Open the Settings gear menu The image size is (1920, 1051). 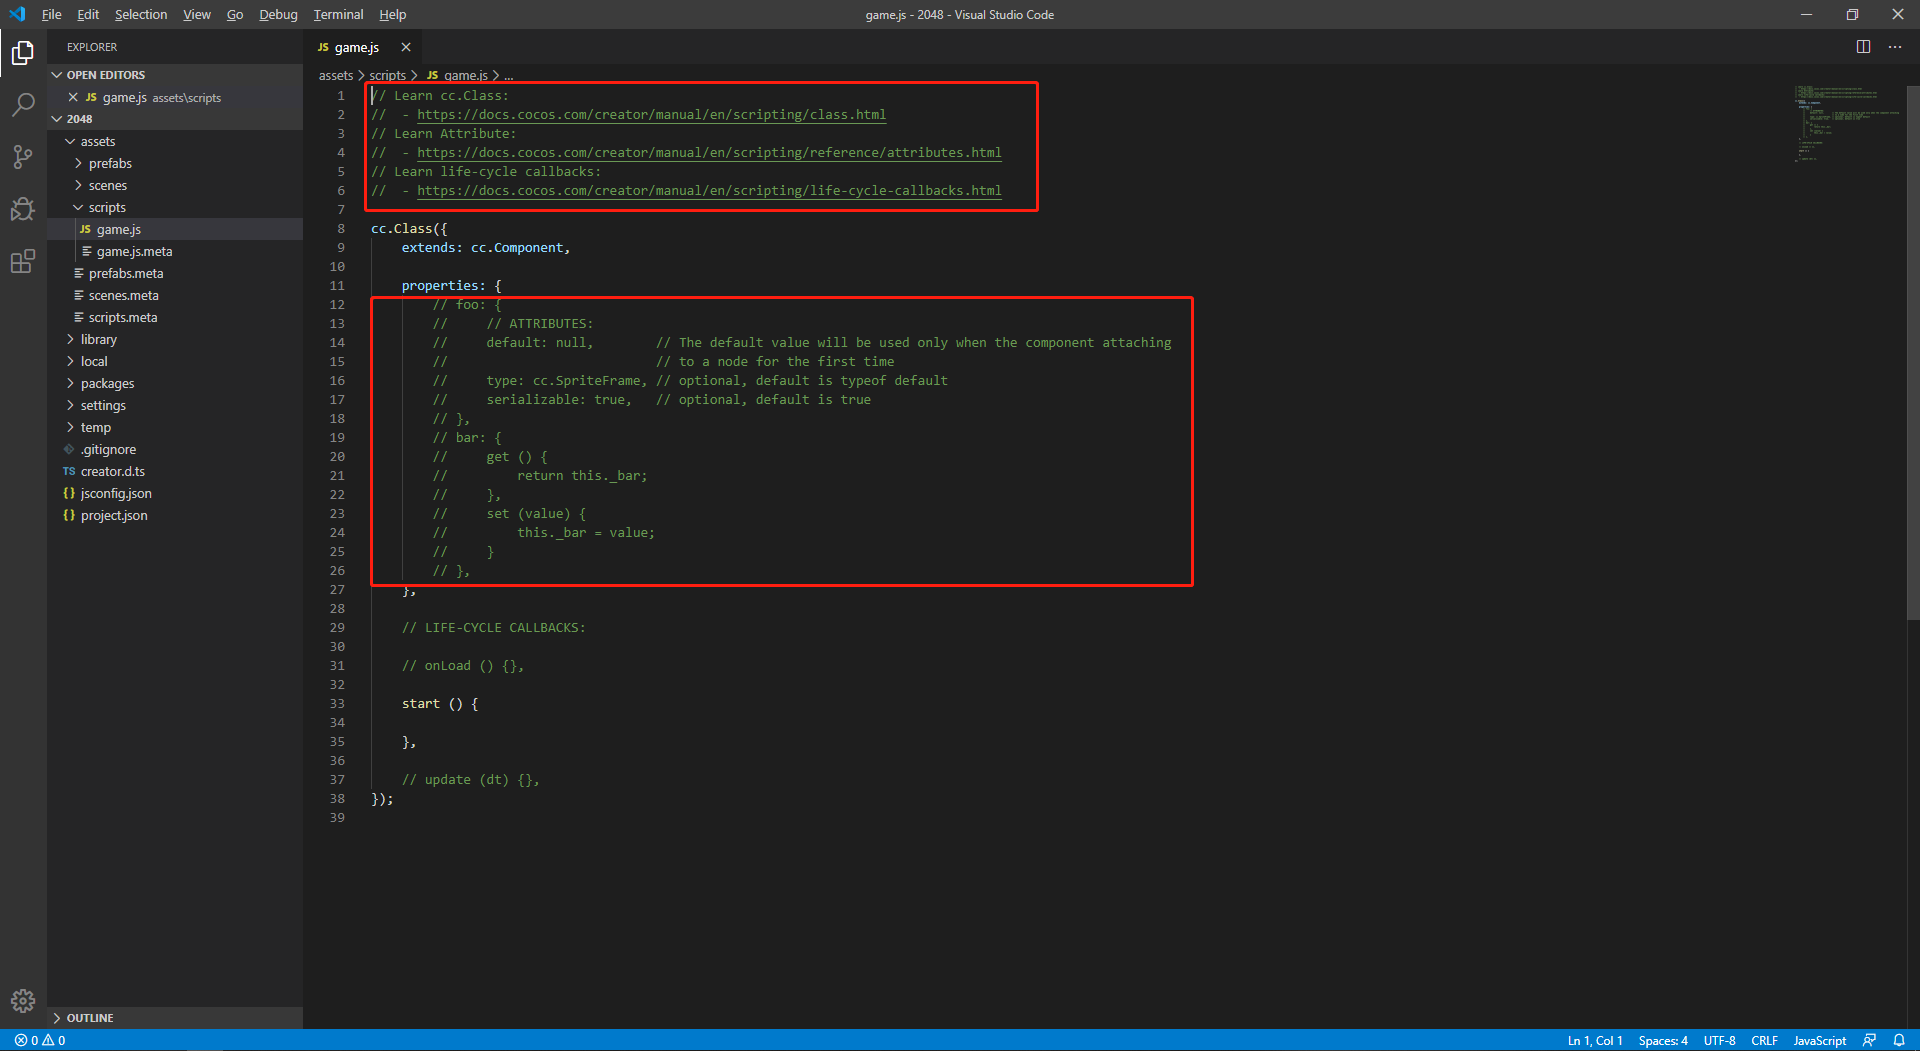pos(22,1000)
